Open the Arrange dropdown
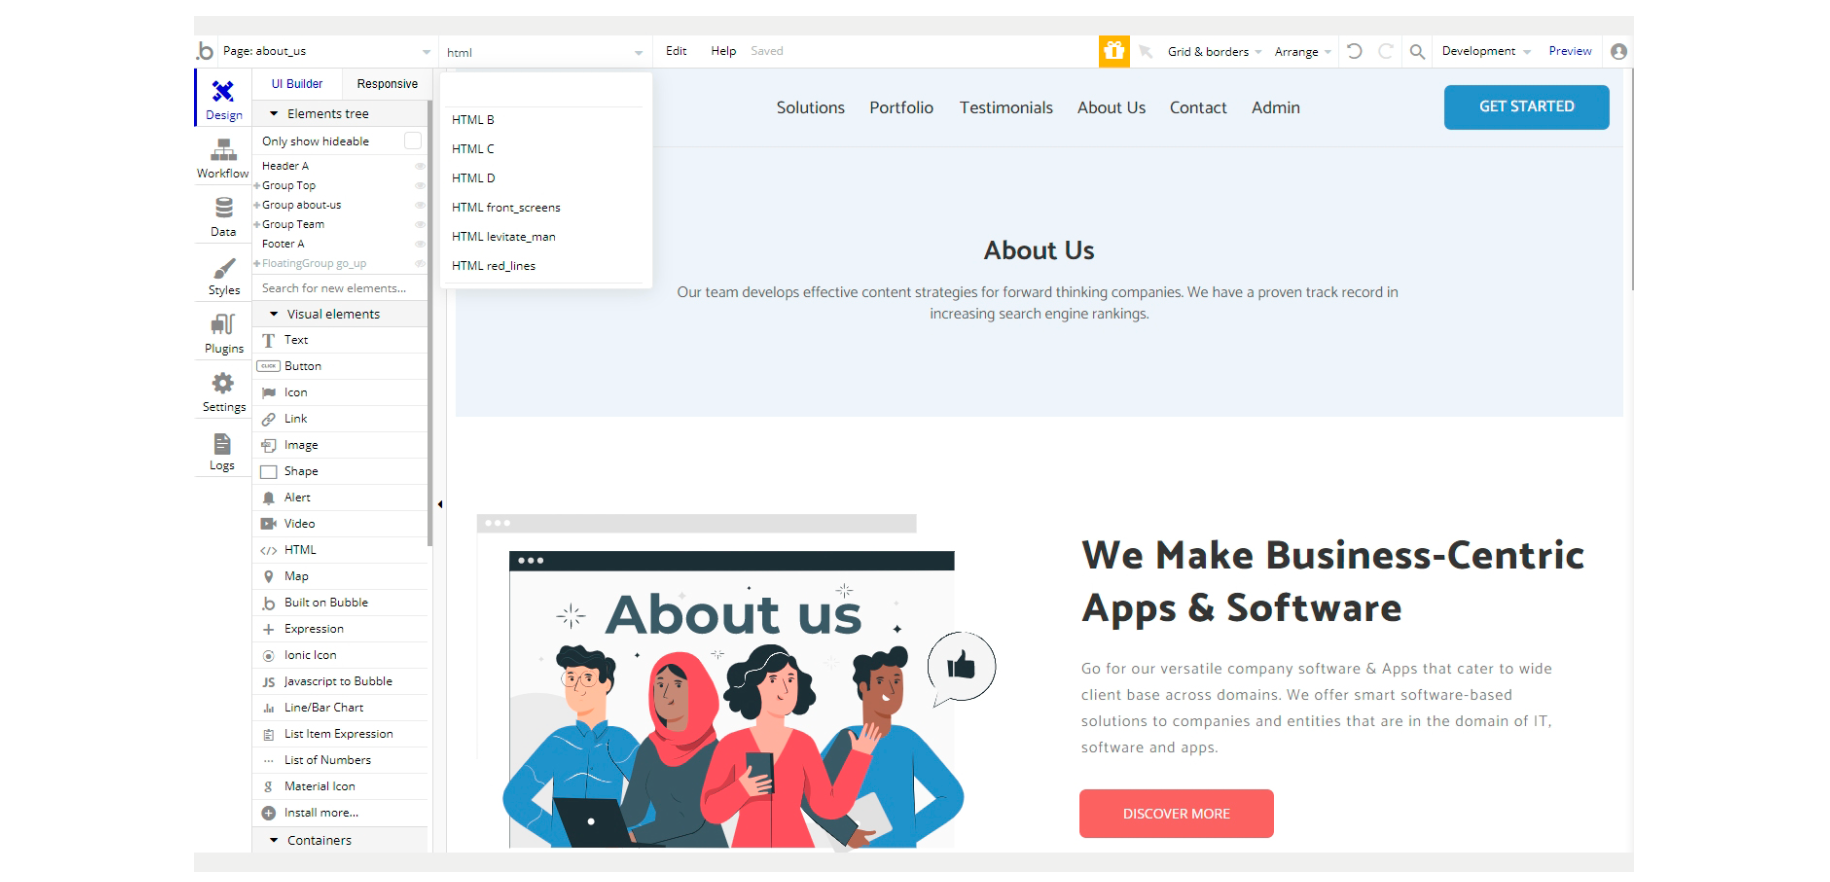This screenshot has height=882, width=1830. point(1303,51)
